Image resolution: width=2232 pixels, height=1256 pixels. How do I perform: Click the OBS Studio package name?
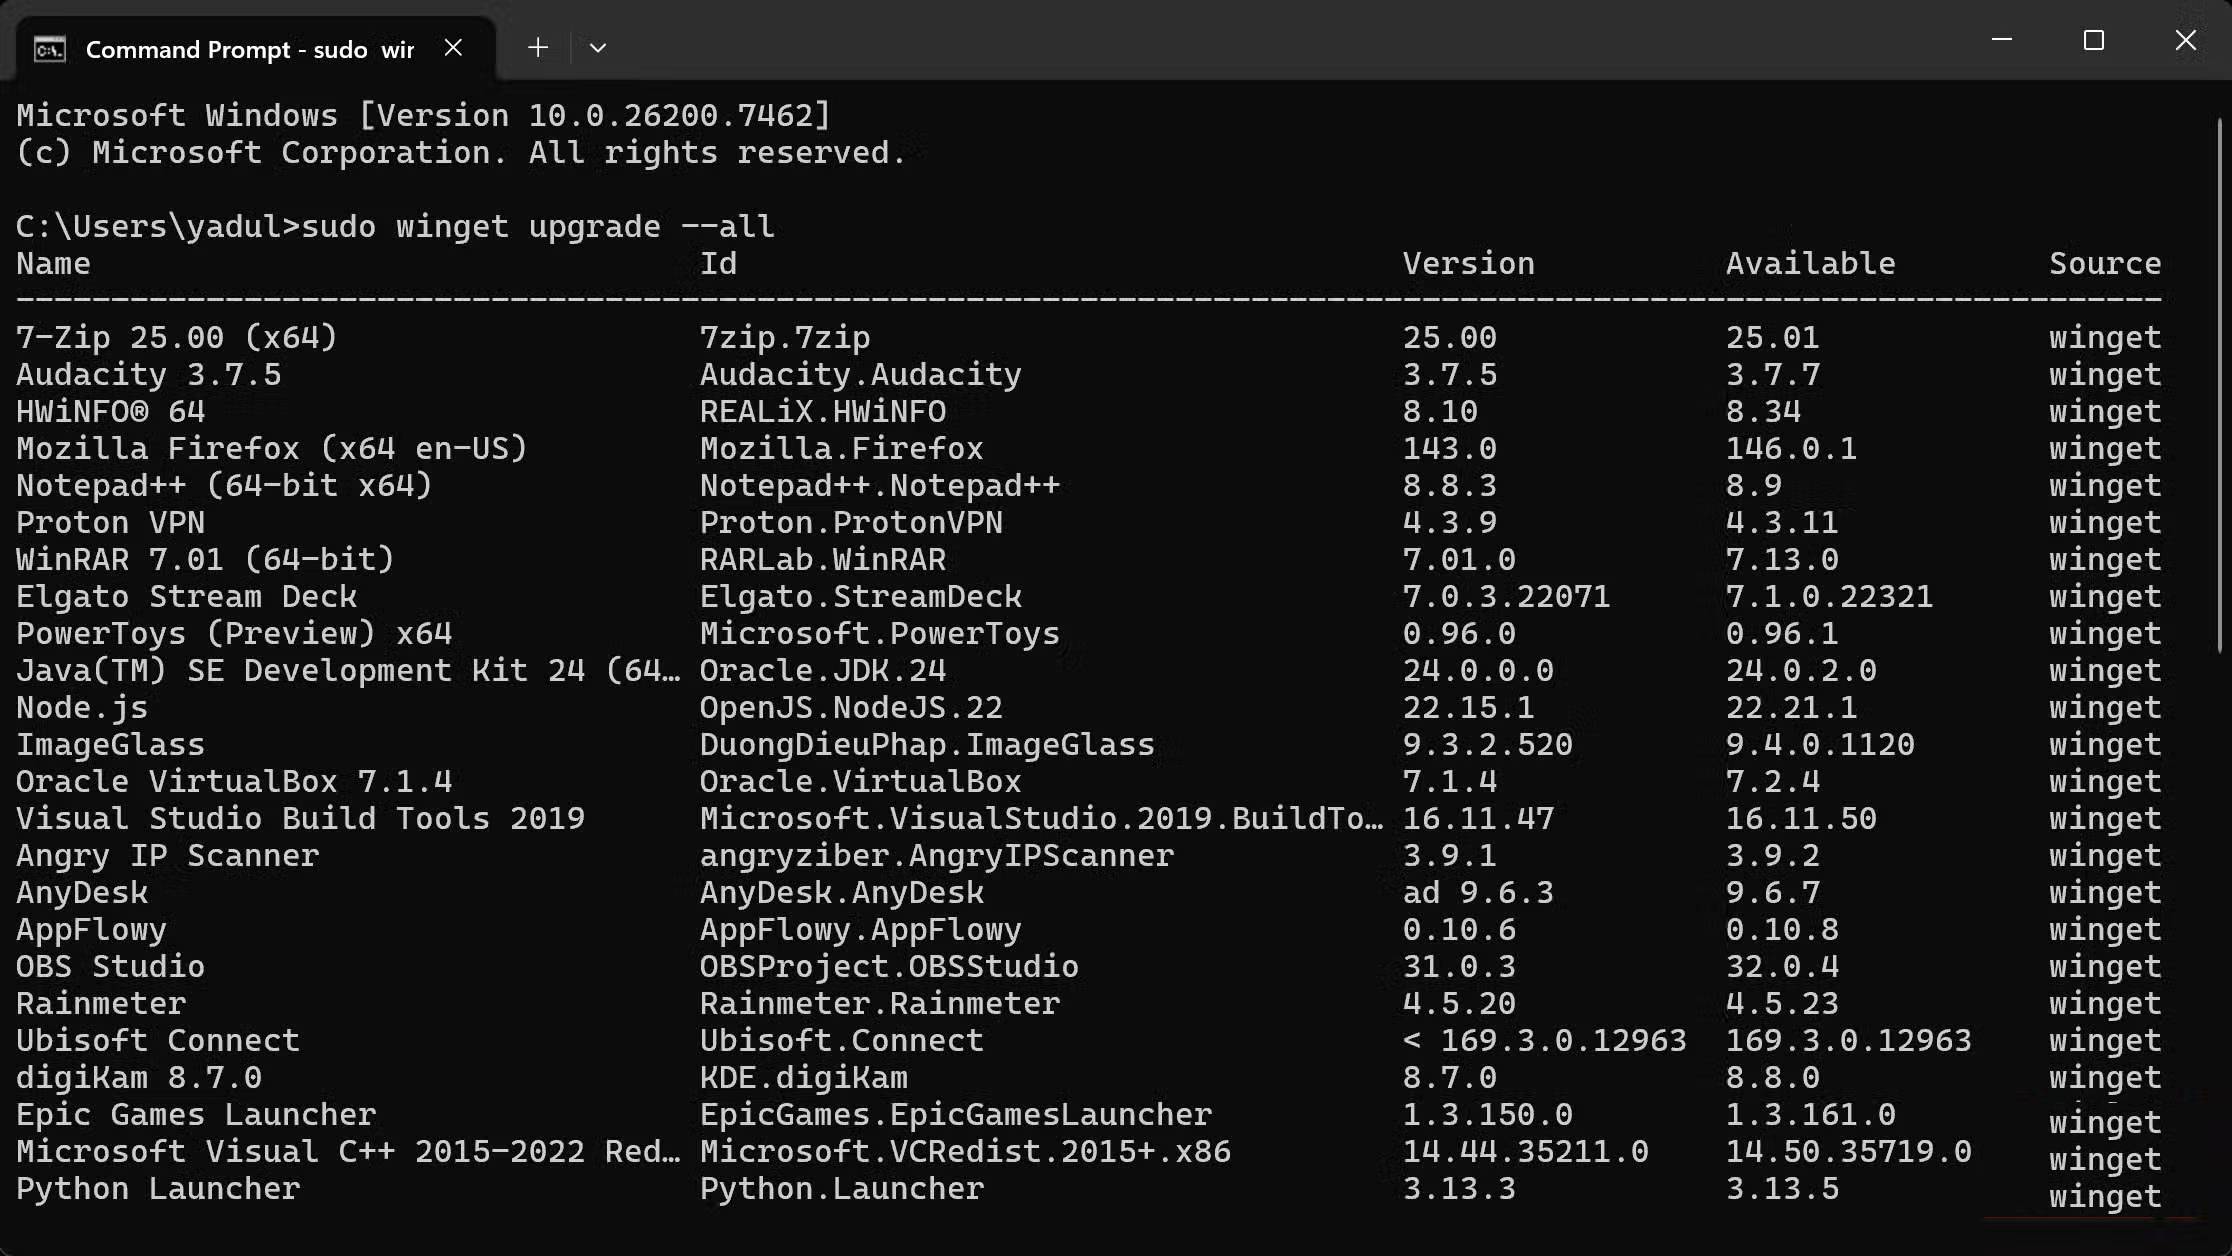point(110,967)
